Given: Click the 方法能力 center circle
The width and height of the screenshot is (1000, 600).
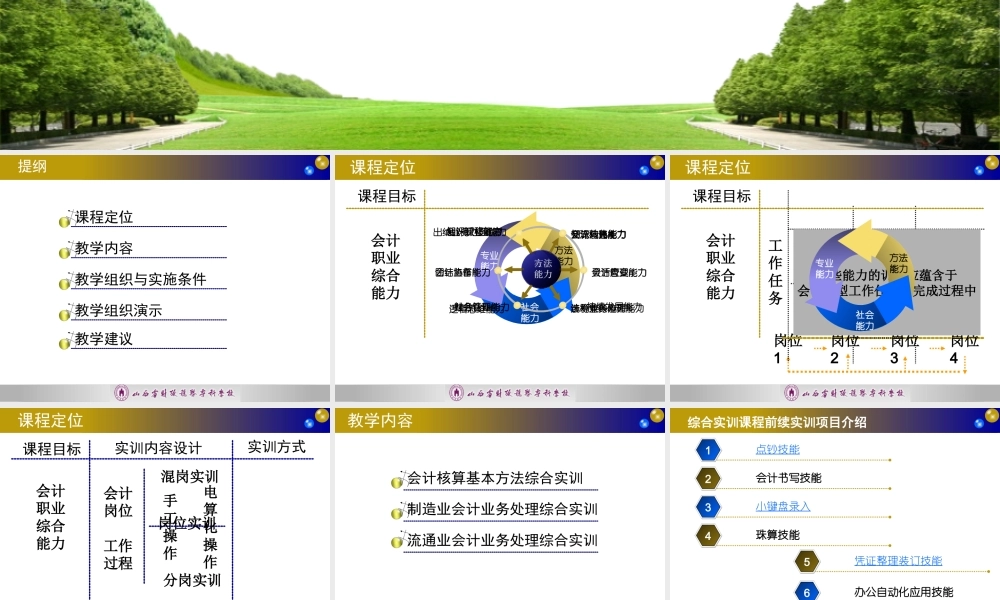Looking at the screenshot, I should point(541,268).
